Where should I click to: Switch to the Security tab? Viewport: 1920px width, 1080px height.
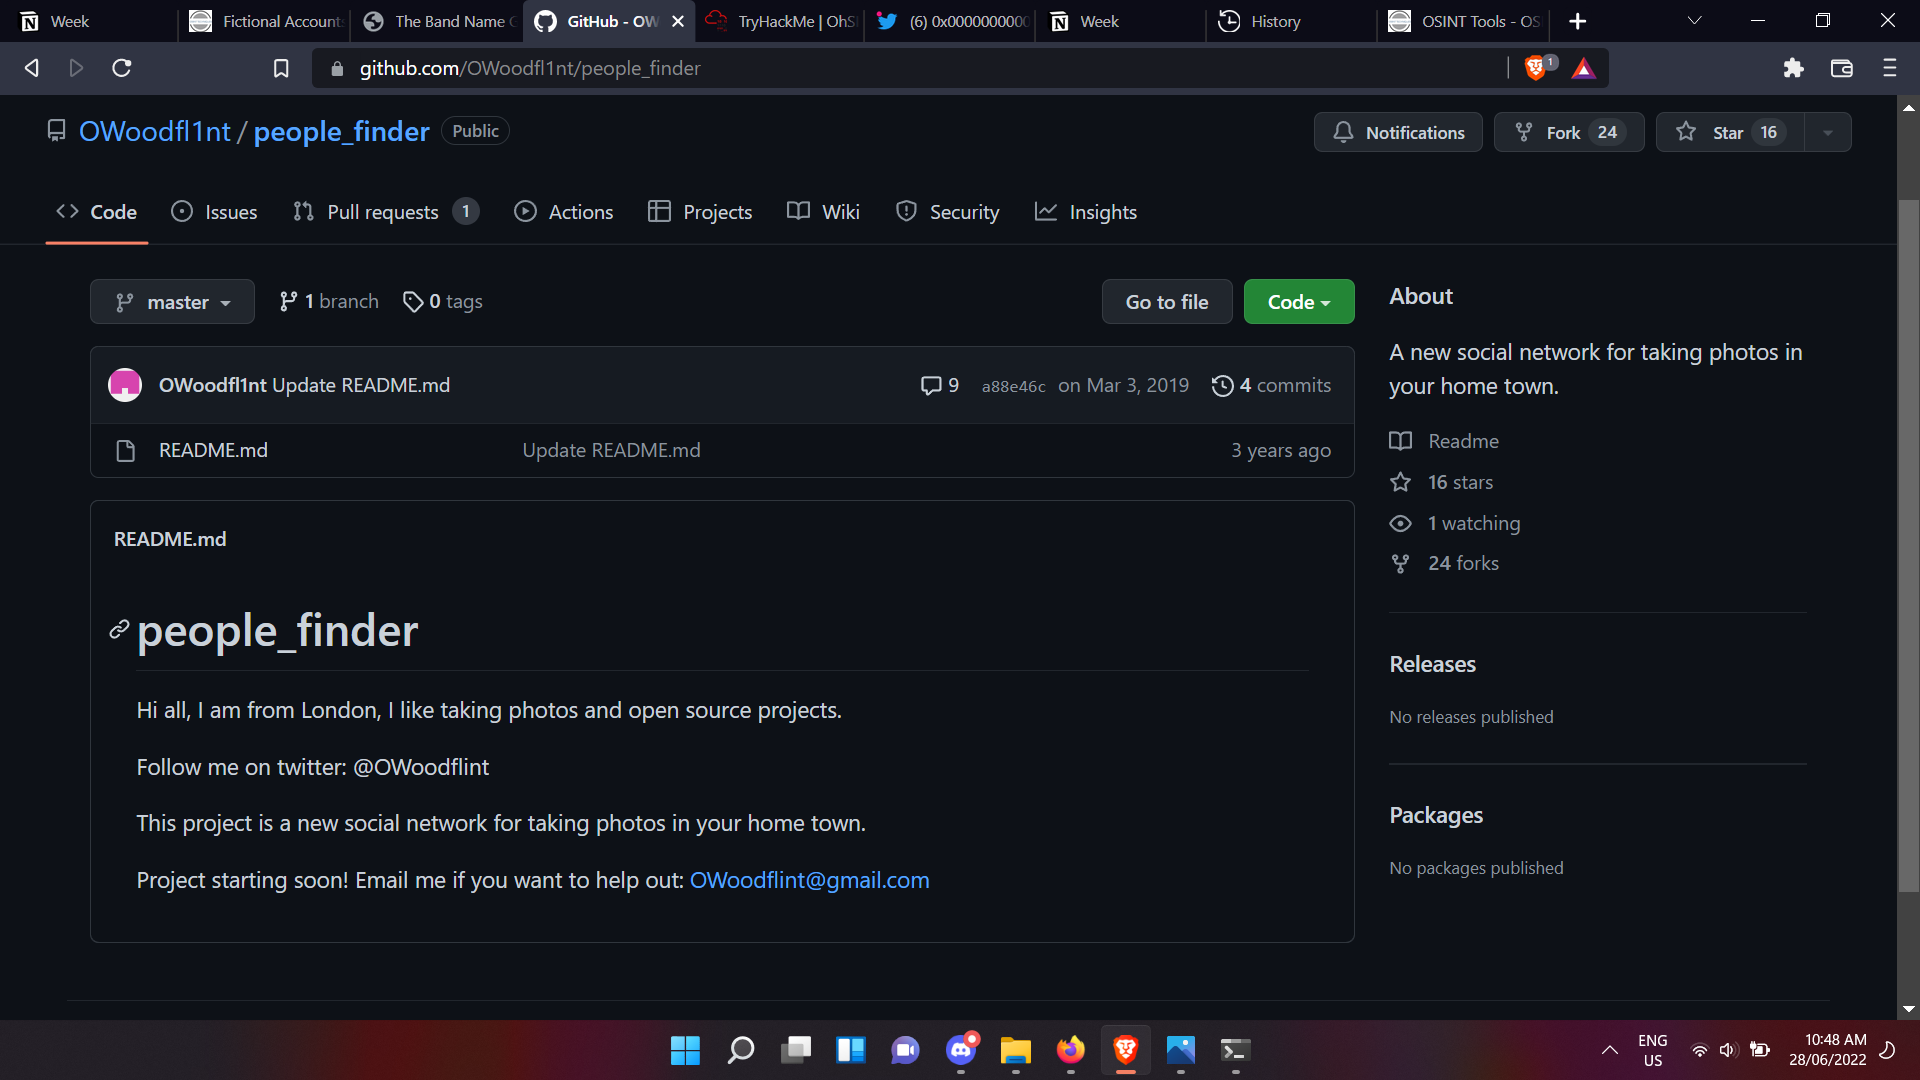[947, 212]
